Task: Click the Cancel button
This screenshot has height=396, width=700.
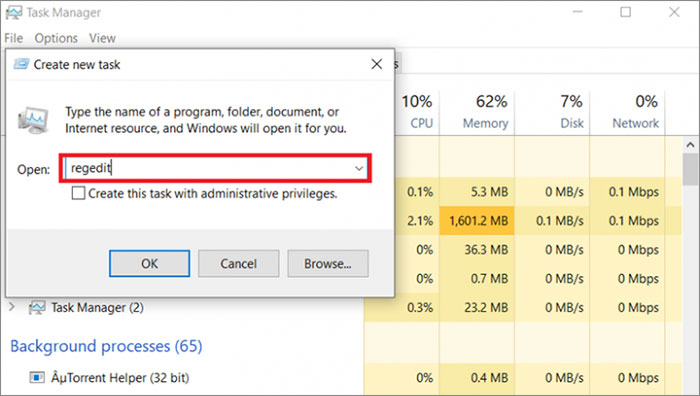Action: [238, 263]
